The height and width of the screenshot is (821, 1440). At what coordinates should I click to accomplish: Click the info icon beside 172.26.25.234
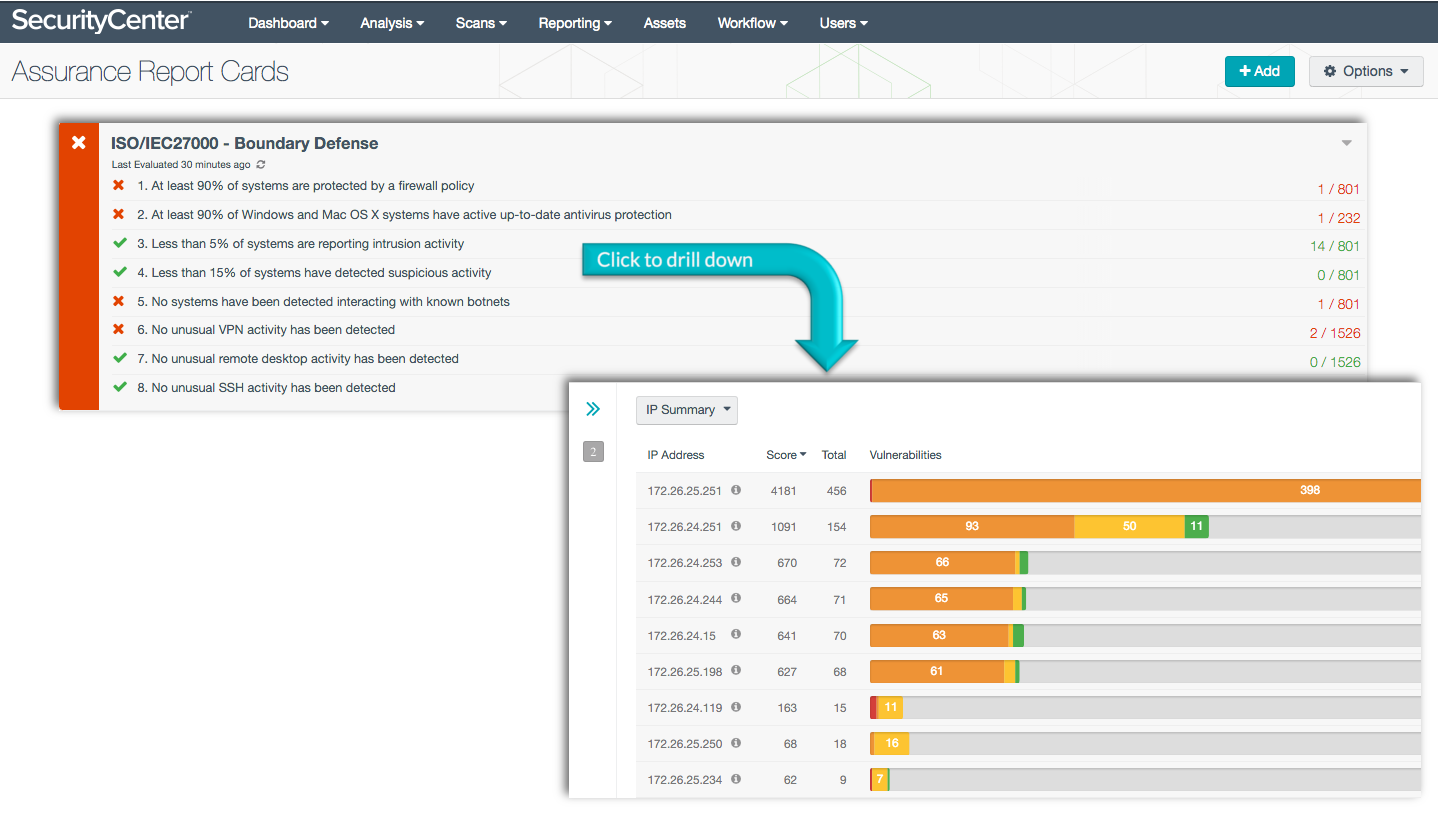click(736, 778)
